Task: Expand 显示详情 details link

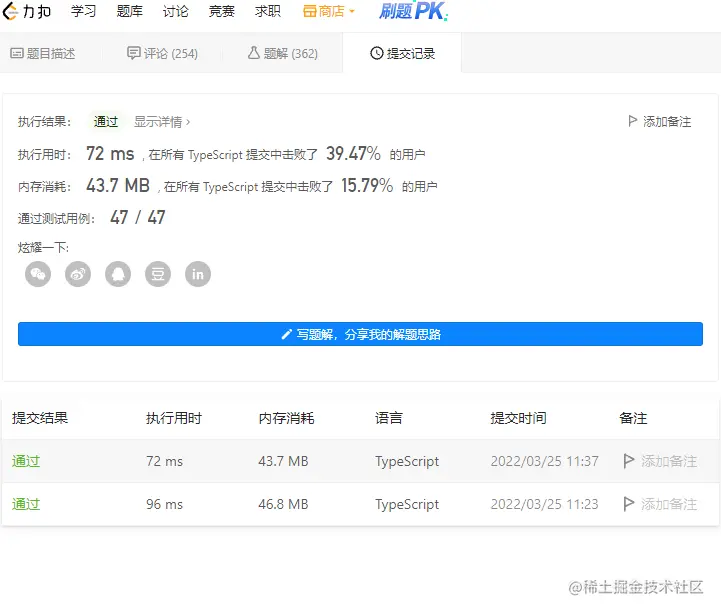Action: tap(162, 122)
